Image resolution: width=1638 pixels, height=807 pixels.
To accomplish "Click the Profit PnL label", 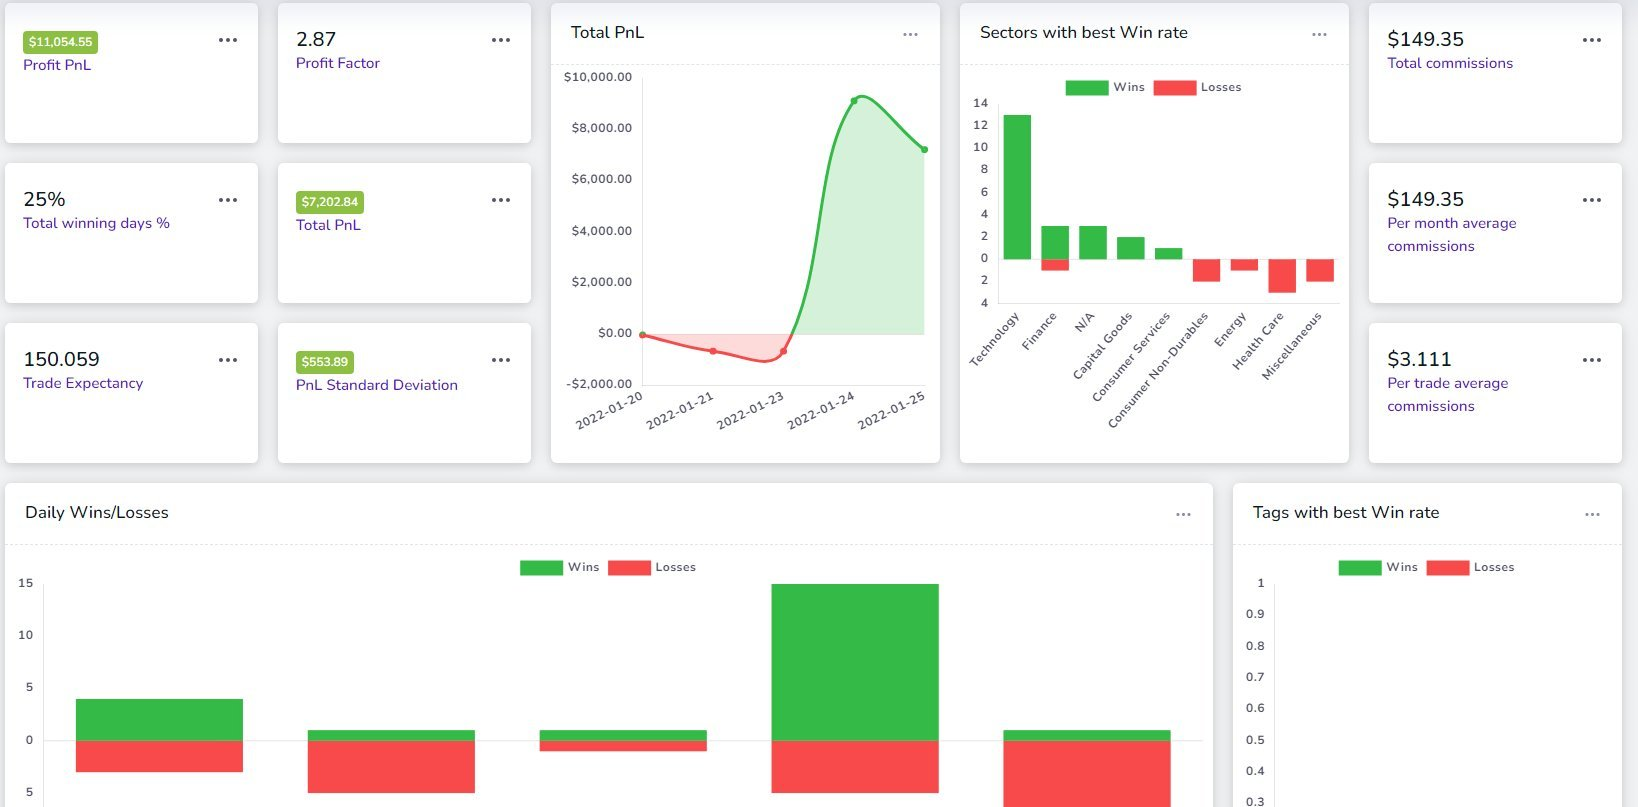I will [x=57, y=65].
